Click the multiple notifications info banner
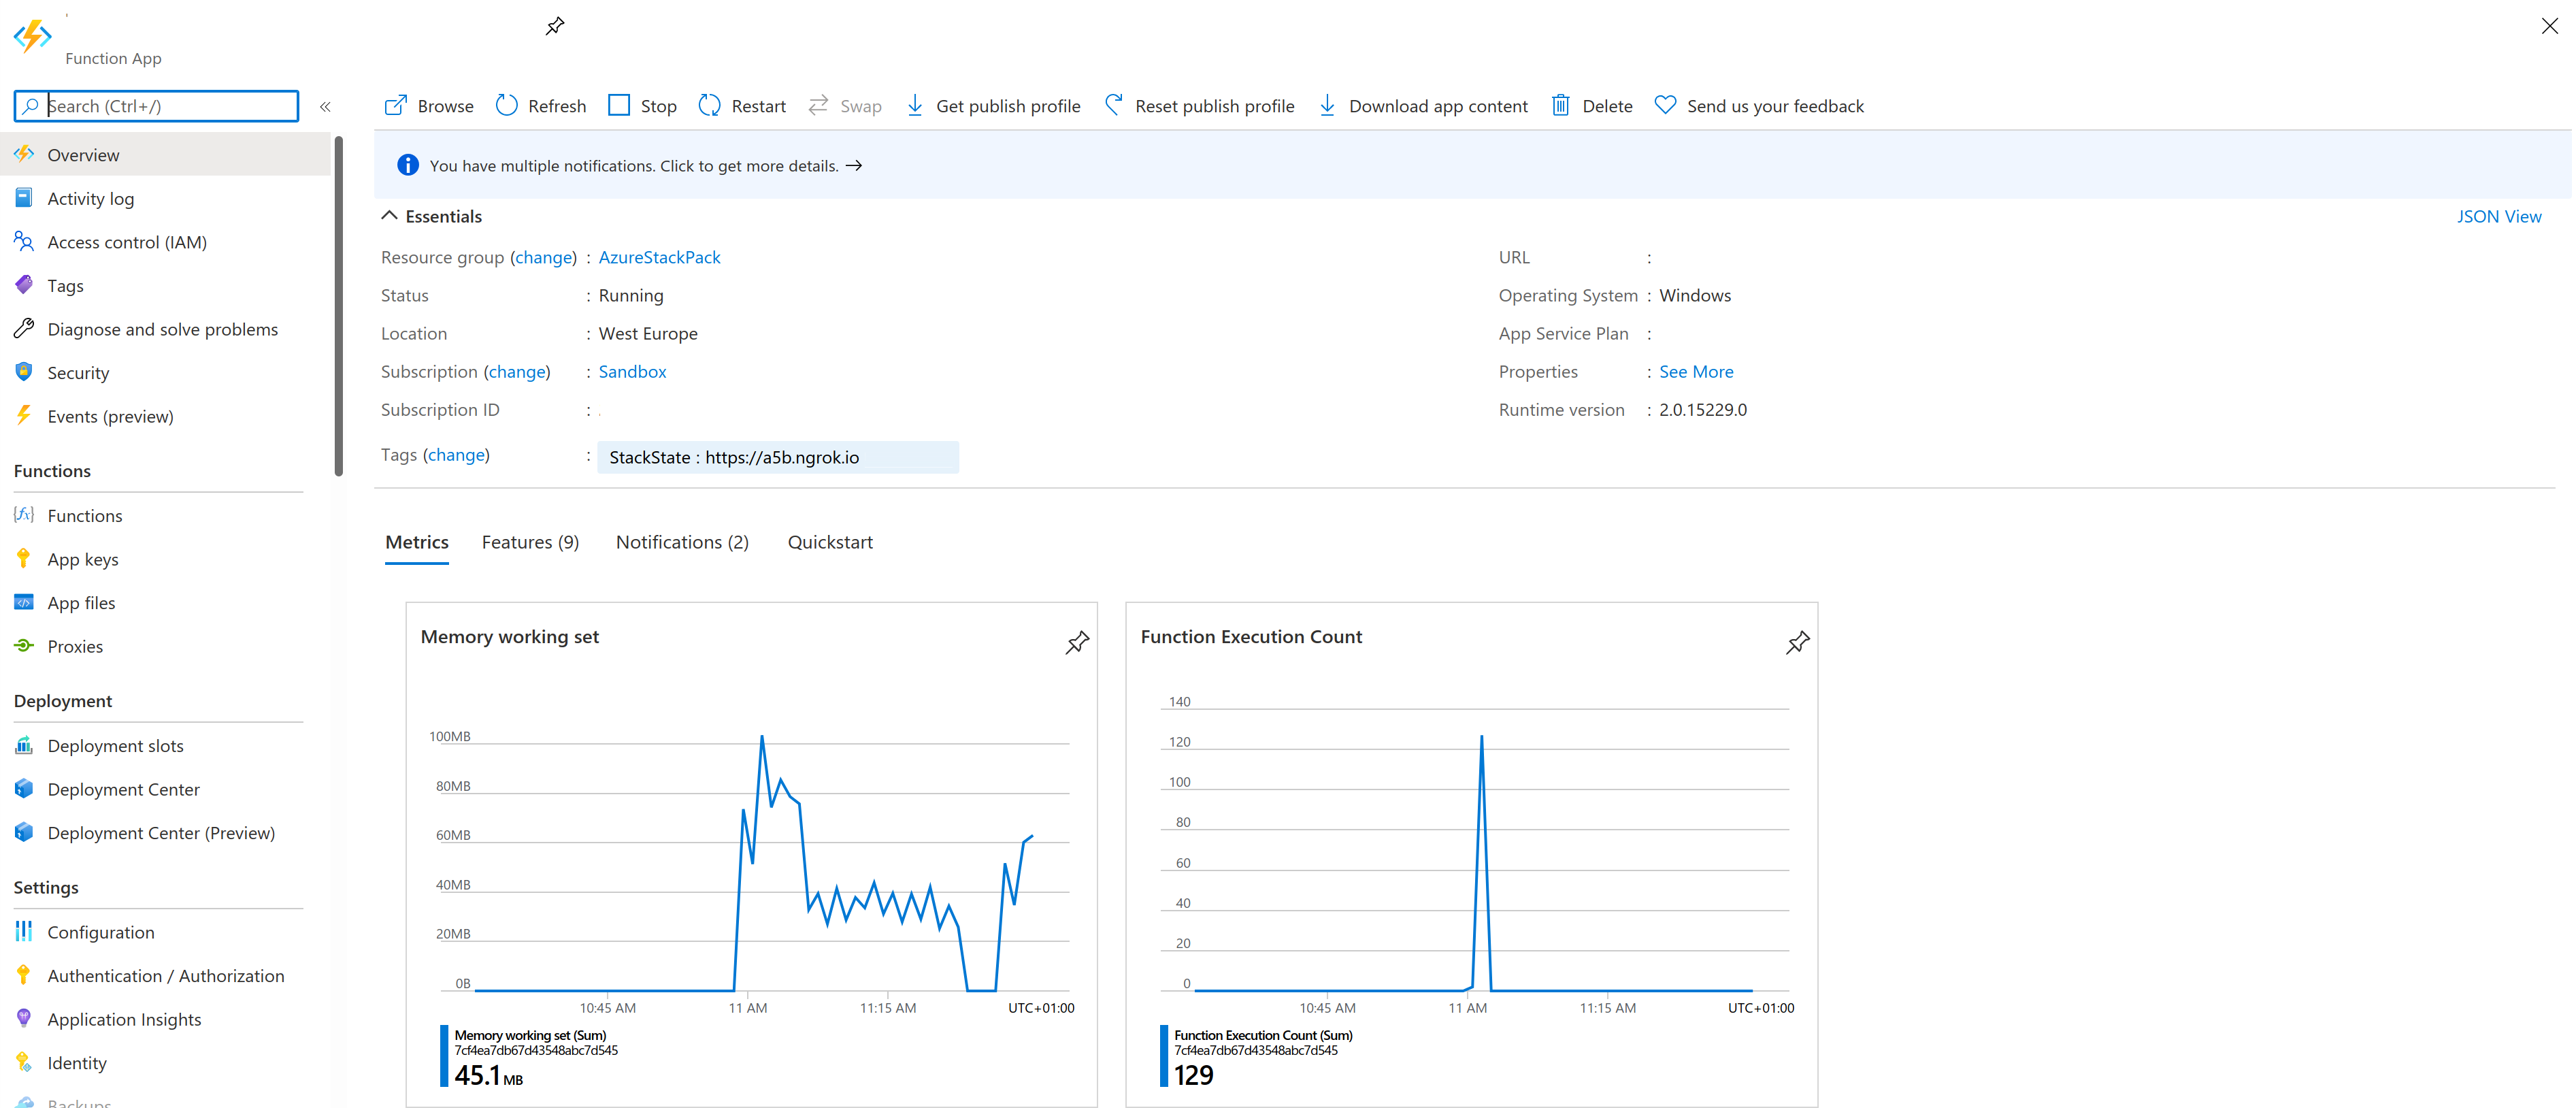The image size is (2576, 1108). [1472, 165]
